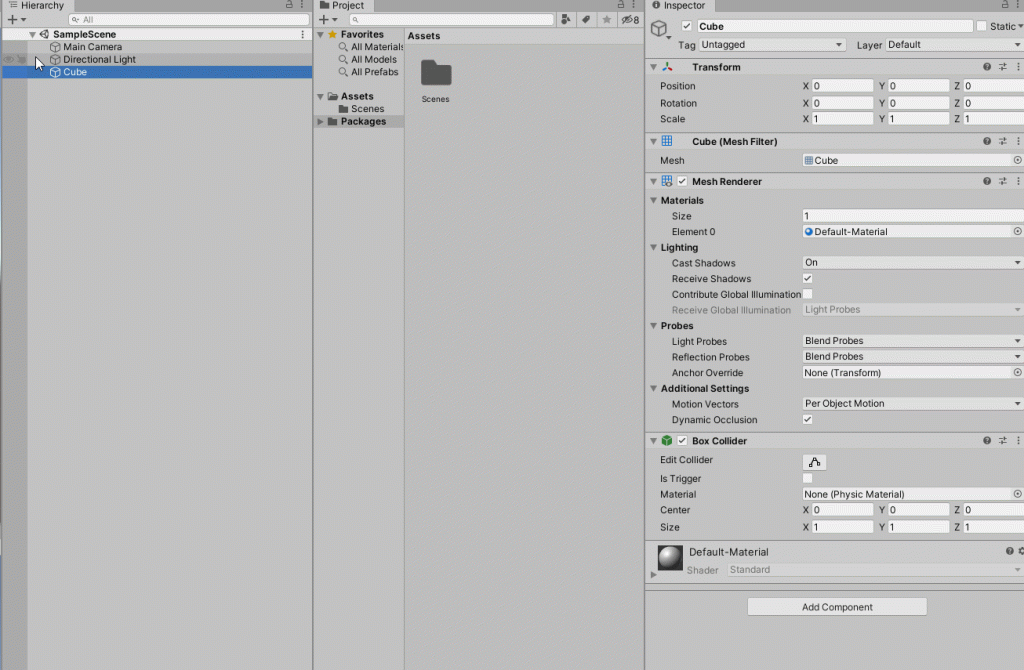Click the cube icon beside Cube's name in Inspector
The height and width of the screenshot is (670, 1024).
click(659, 28)
